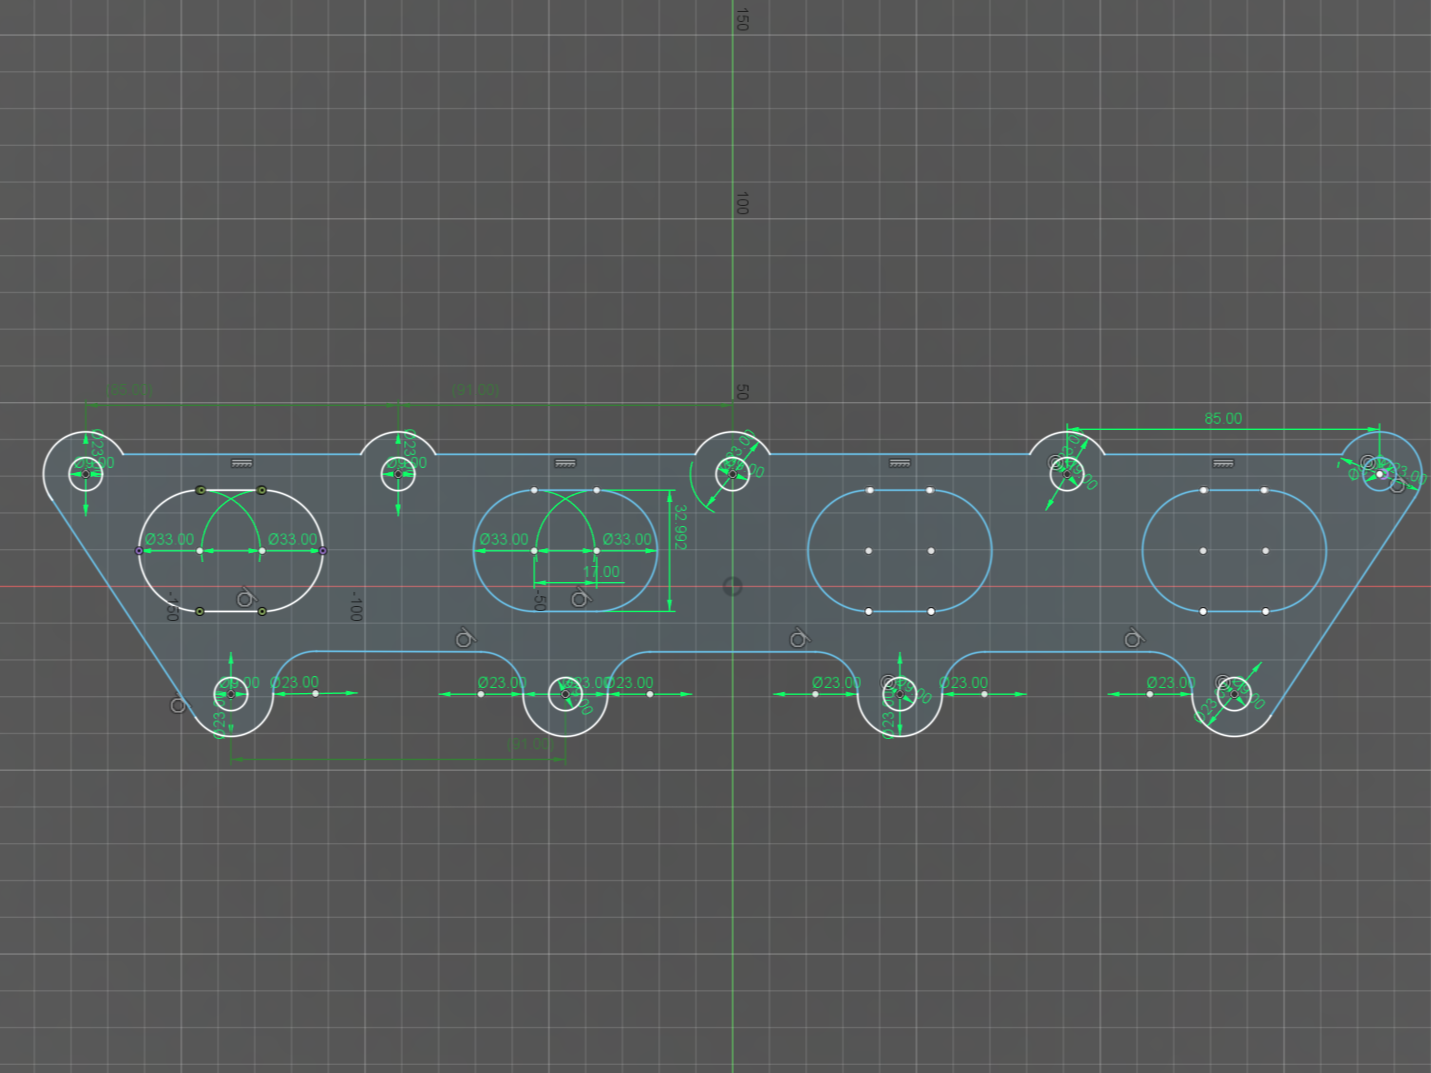
Task: Click right center point of fourth slot
Action: pos(1265,551)
